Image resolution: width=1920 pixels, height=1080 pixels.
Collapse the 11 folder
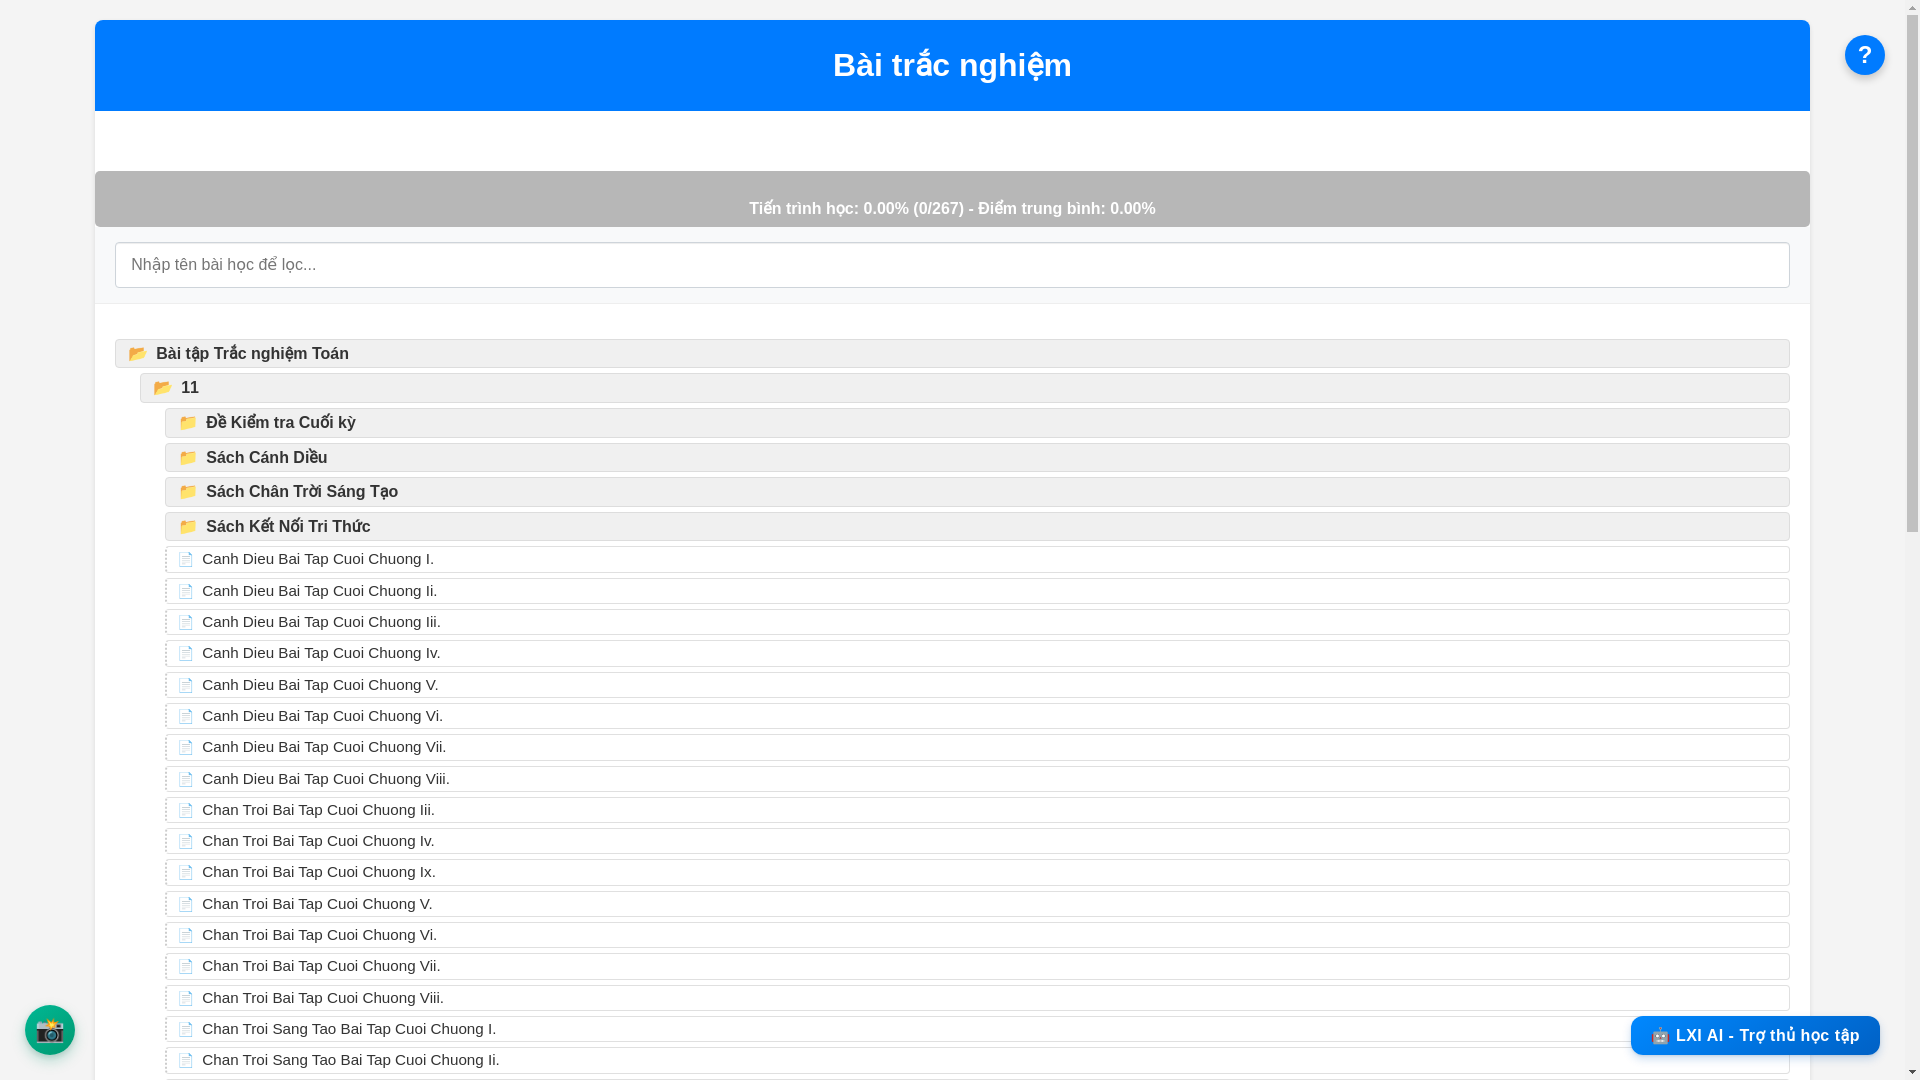(964, 388)
